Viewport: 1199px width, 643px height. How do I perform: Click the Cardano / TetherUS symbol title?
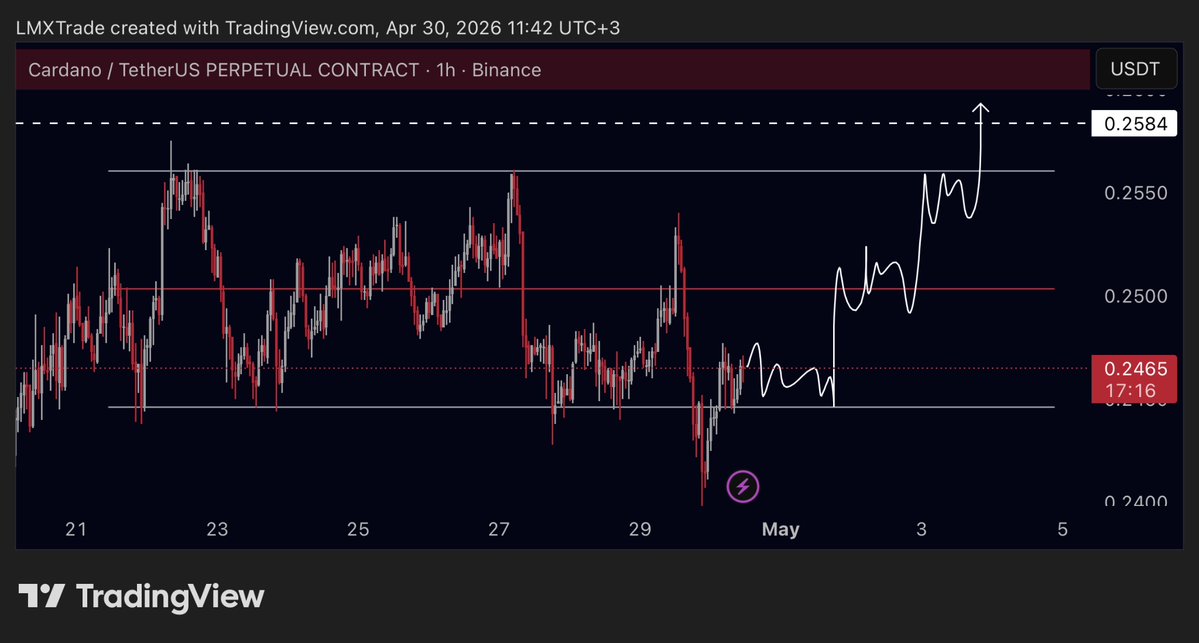point(284,70)
